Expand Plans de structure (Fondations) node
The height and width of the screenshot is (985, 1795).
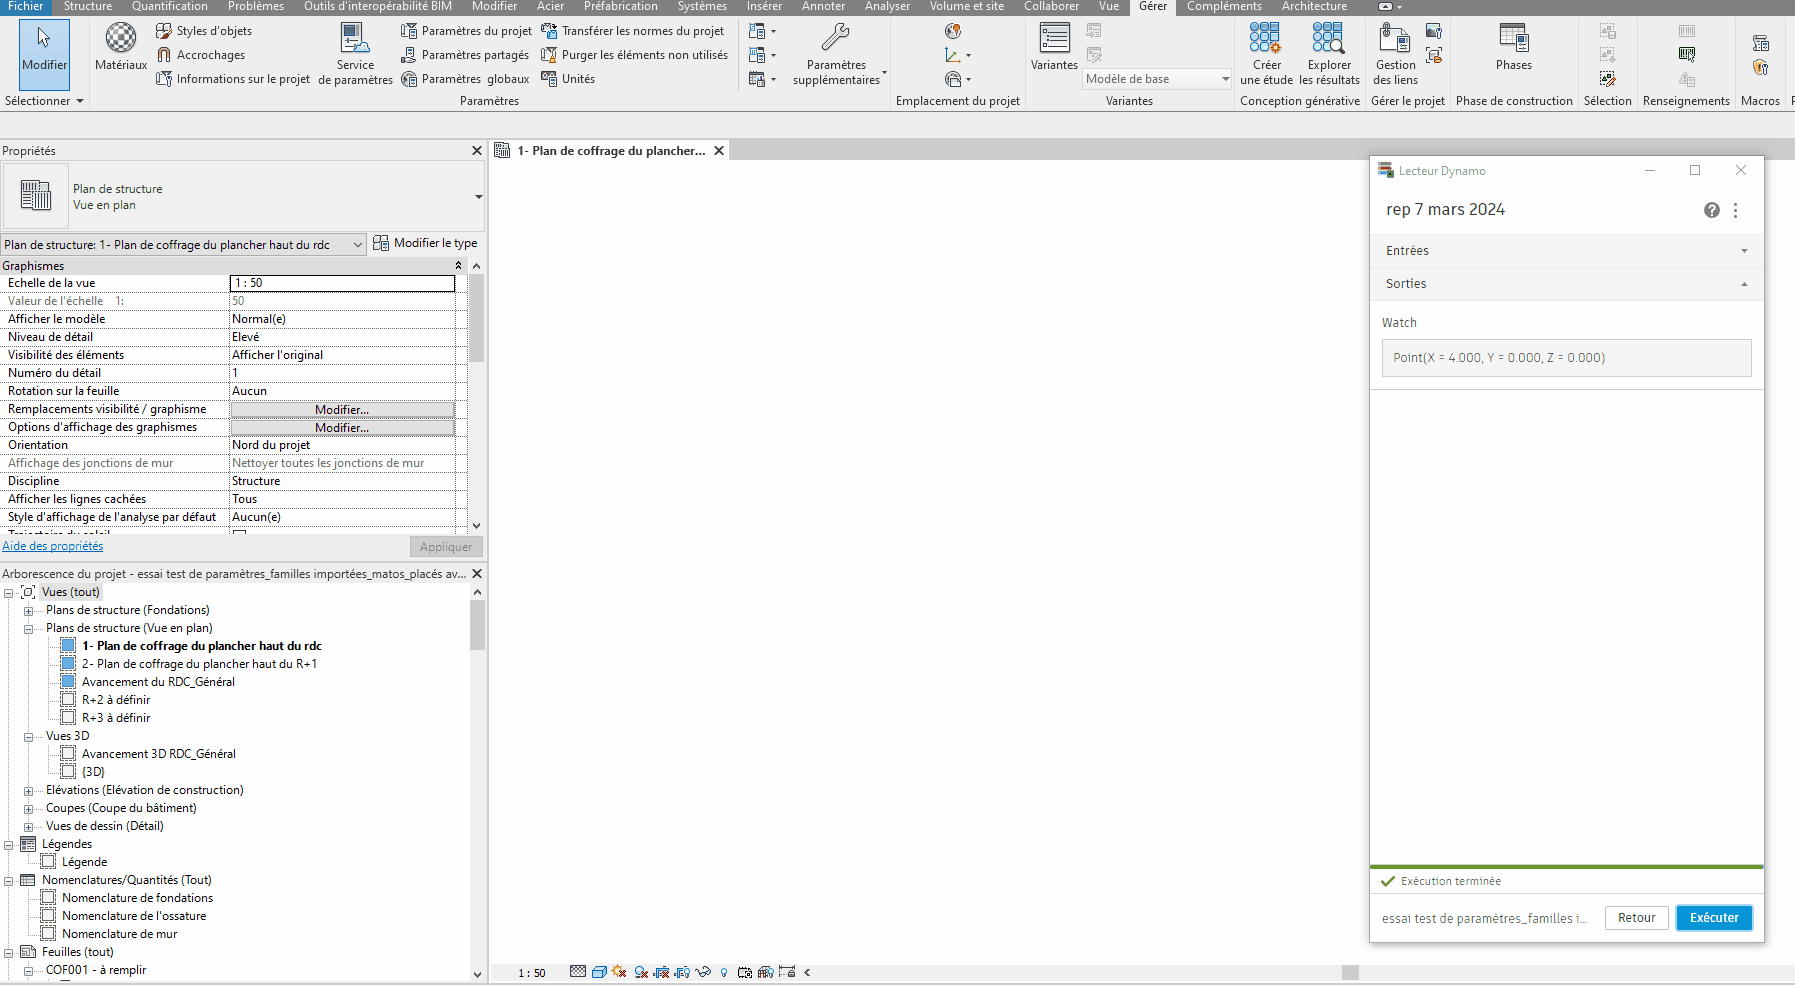(x=28, y=611)
